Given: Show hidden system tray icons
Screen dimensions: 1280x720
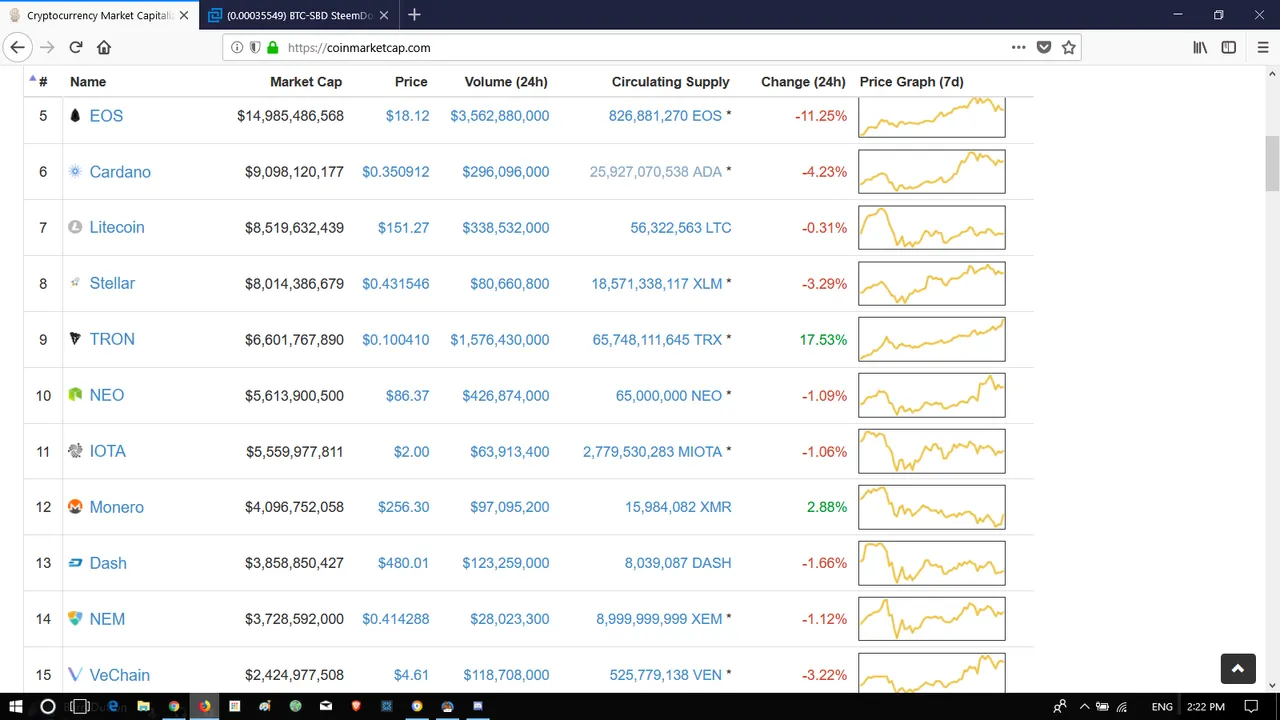Looking at the screenshot, I should 1084,706.
